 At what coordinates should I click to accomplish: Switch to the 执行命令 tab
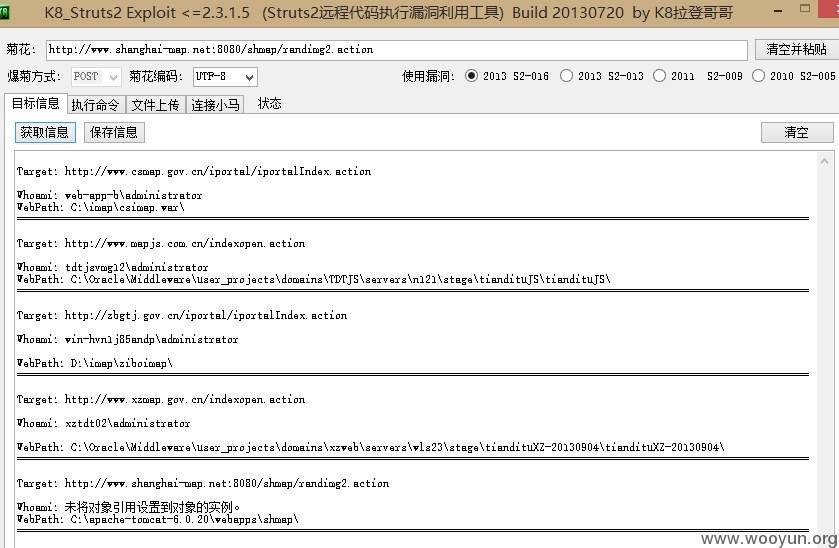pyautogui.click(x=96, y=105)
